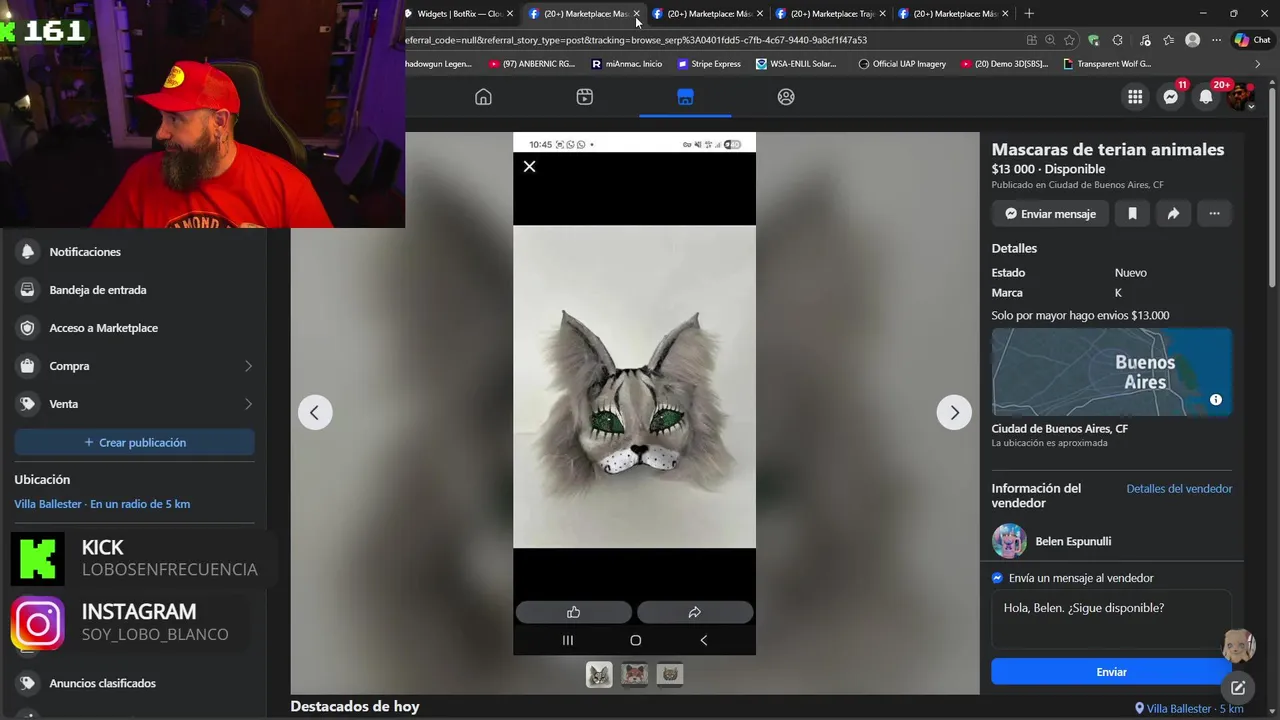Image resolution: width=1280 pixels, height=720 pixels.
Task: Select the third mask thumbnail
Action: click(670, 675)
